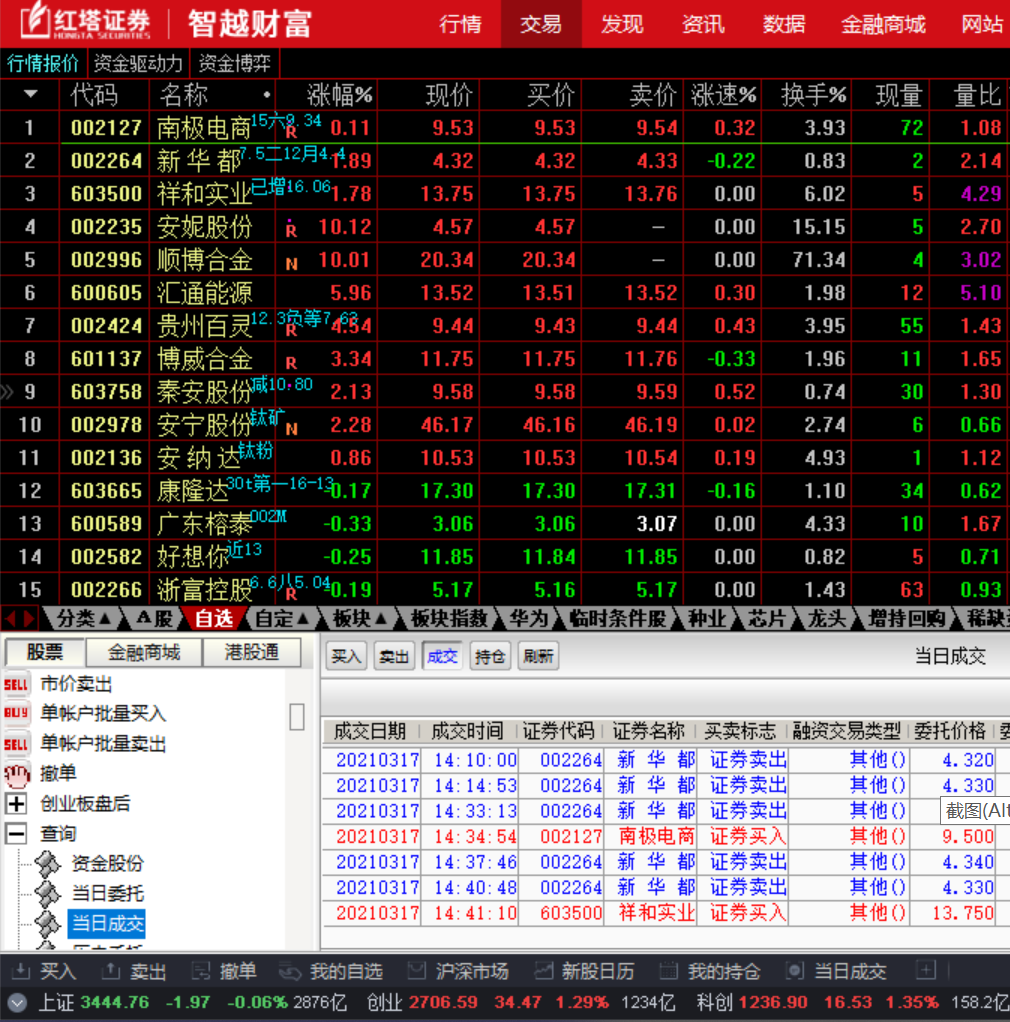Image resolution: width=1010 pixels, height=1022 pixels.
Task: Click the buy icon in the bottom toolbar
Action: pyautogui.click(x=21, y=971)
